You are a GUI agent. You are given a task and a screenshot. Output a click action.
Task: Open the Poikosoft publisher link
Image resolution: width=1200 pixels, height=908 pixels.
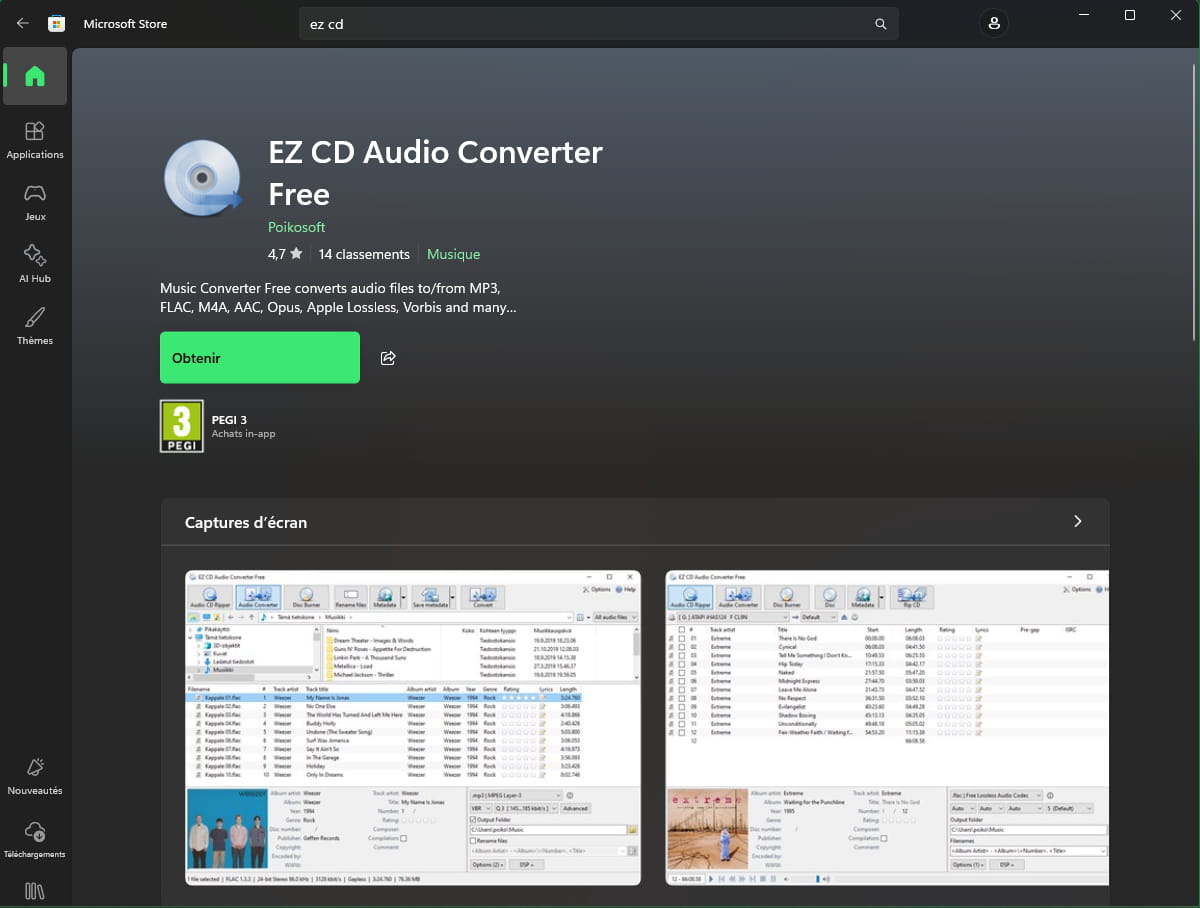pos(296,227)
